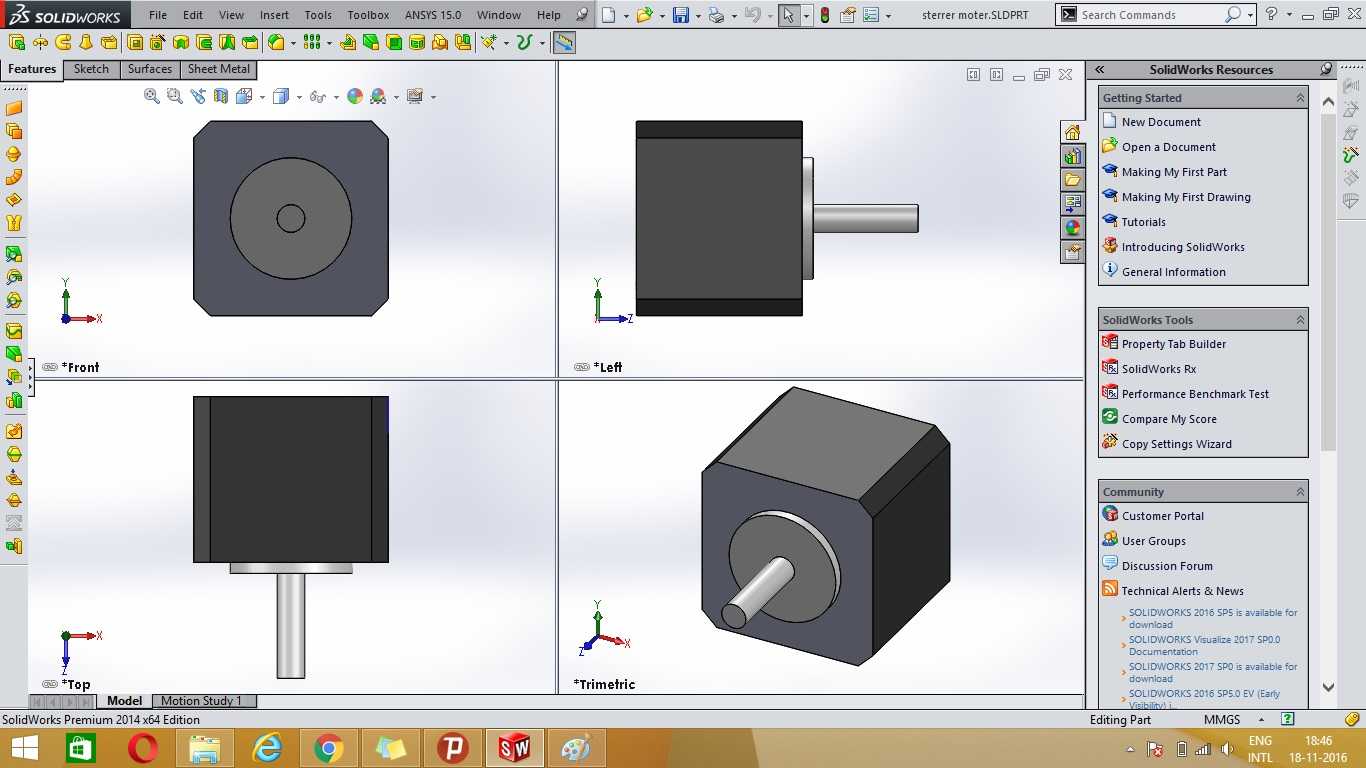Click the Instant3D ruler icon
The width and height of the screenshot is (1366, 768).
click(x=565, y=42)
